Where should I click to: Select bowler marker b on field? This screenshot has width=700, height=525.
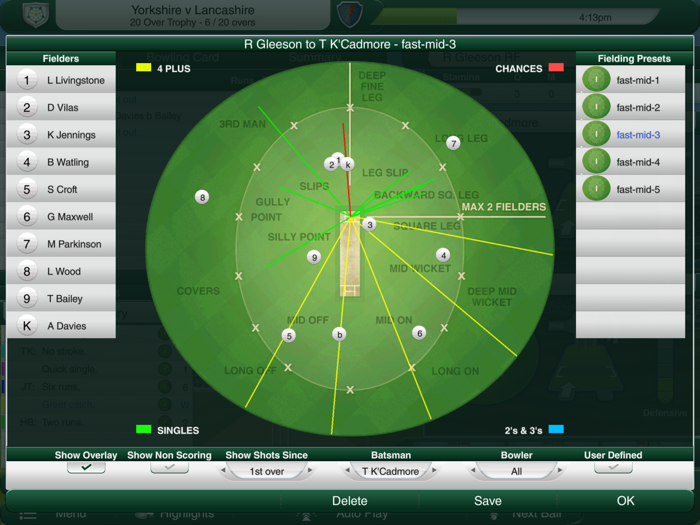point(339,334)
